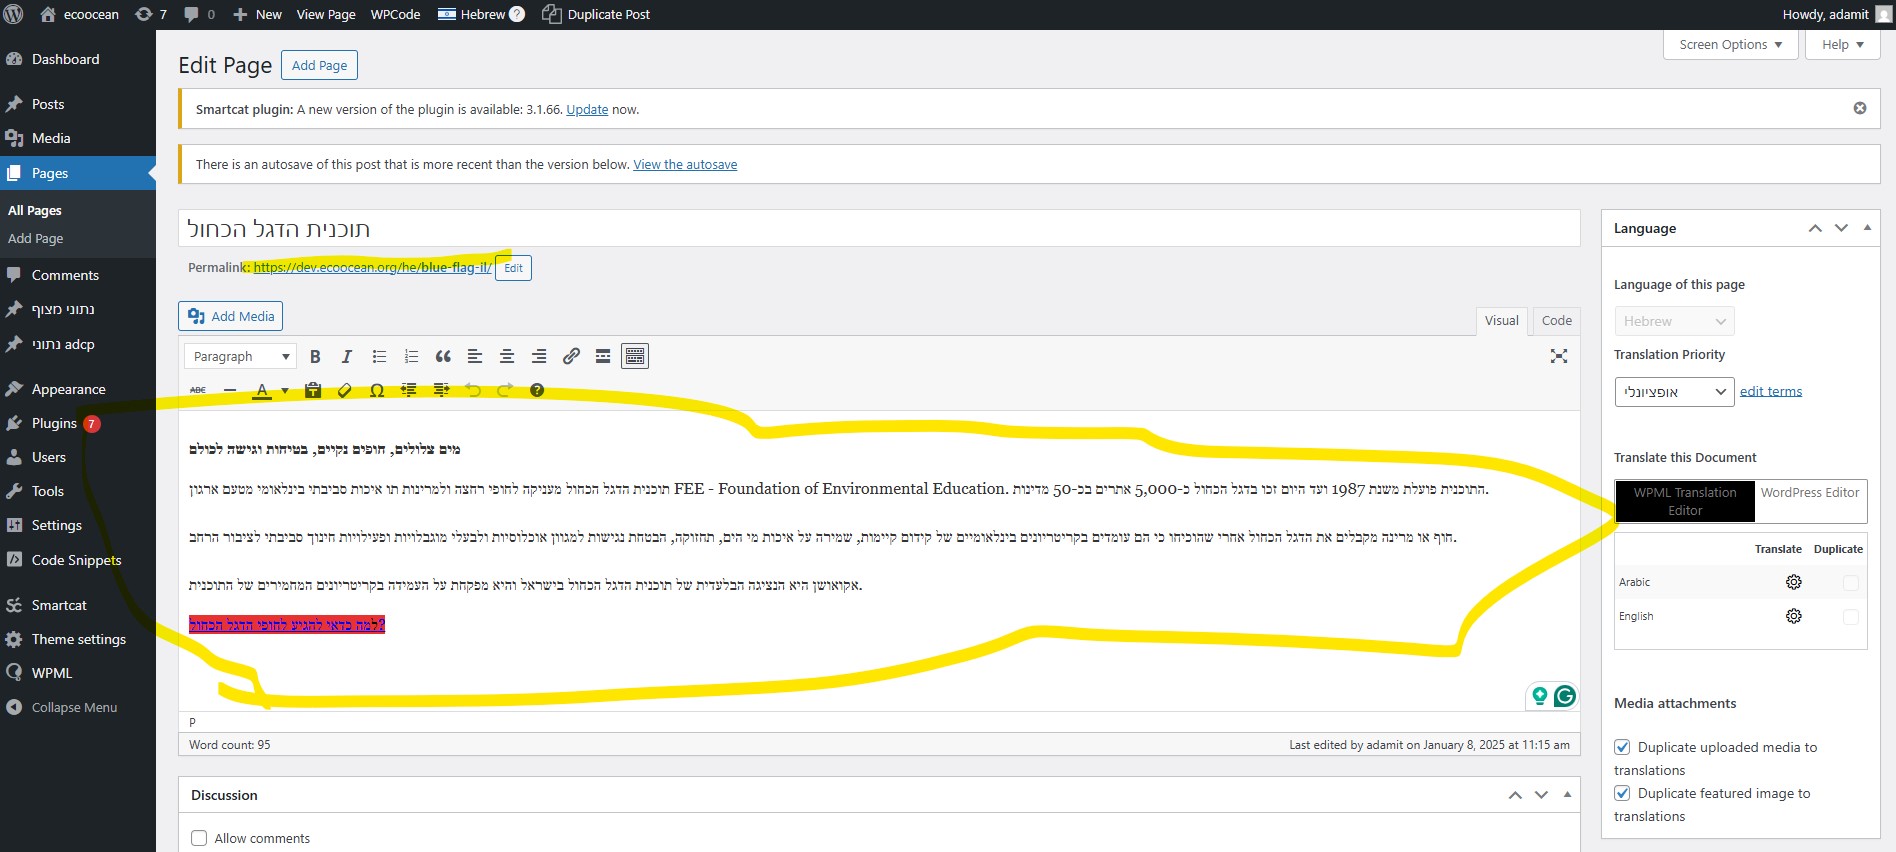Open Dashboard in sidebar menu
Image resolution: width=1896 pixels, height=852 pixels.
click(x=78, y=59)
